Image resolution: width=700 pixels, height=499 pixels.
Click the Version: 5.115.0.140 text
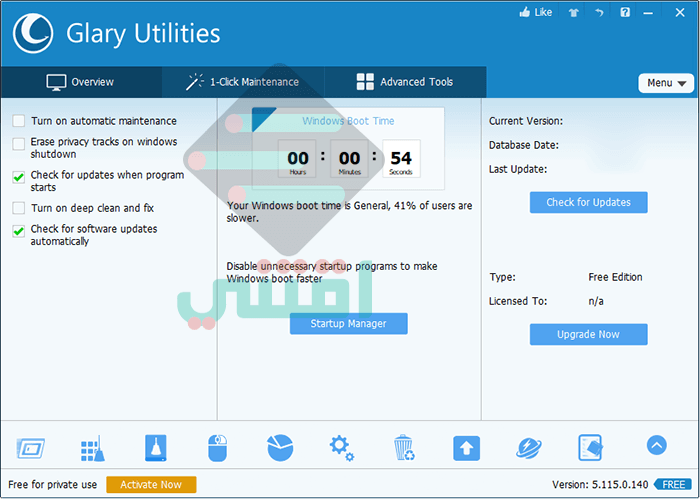(600, 484)
